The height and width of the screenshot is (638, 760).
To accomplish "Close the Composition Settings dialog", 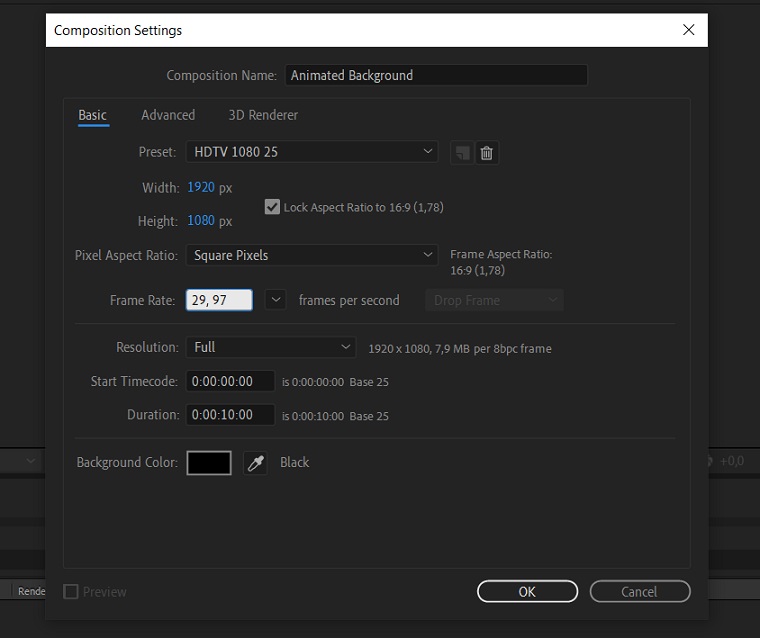I will coord(688,30).
